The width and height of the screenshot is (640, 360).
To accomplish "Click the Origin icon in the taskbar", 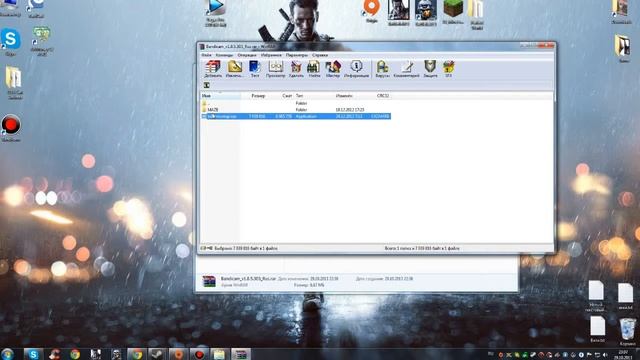I will click(x=178, y=354).
